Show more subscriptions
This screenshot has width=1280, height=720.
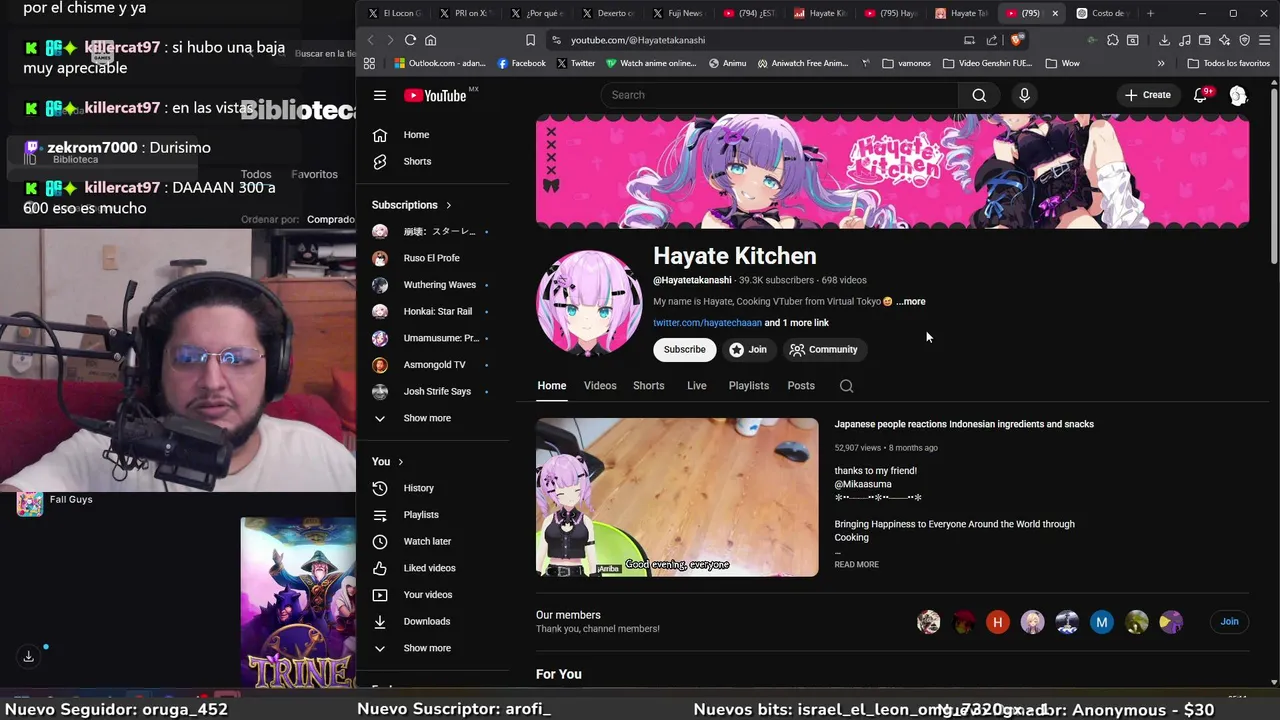tap(426, 418)
